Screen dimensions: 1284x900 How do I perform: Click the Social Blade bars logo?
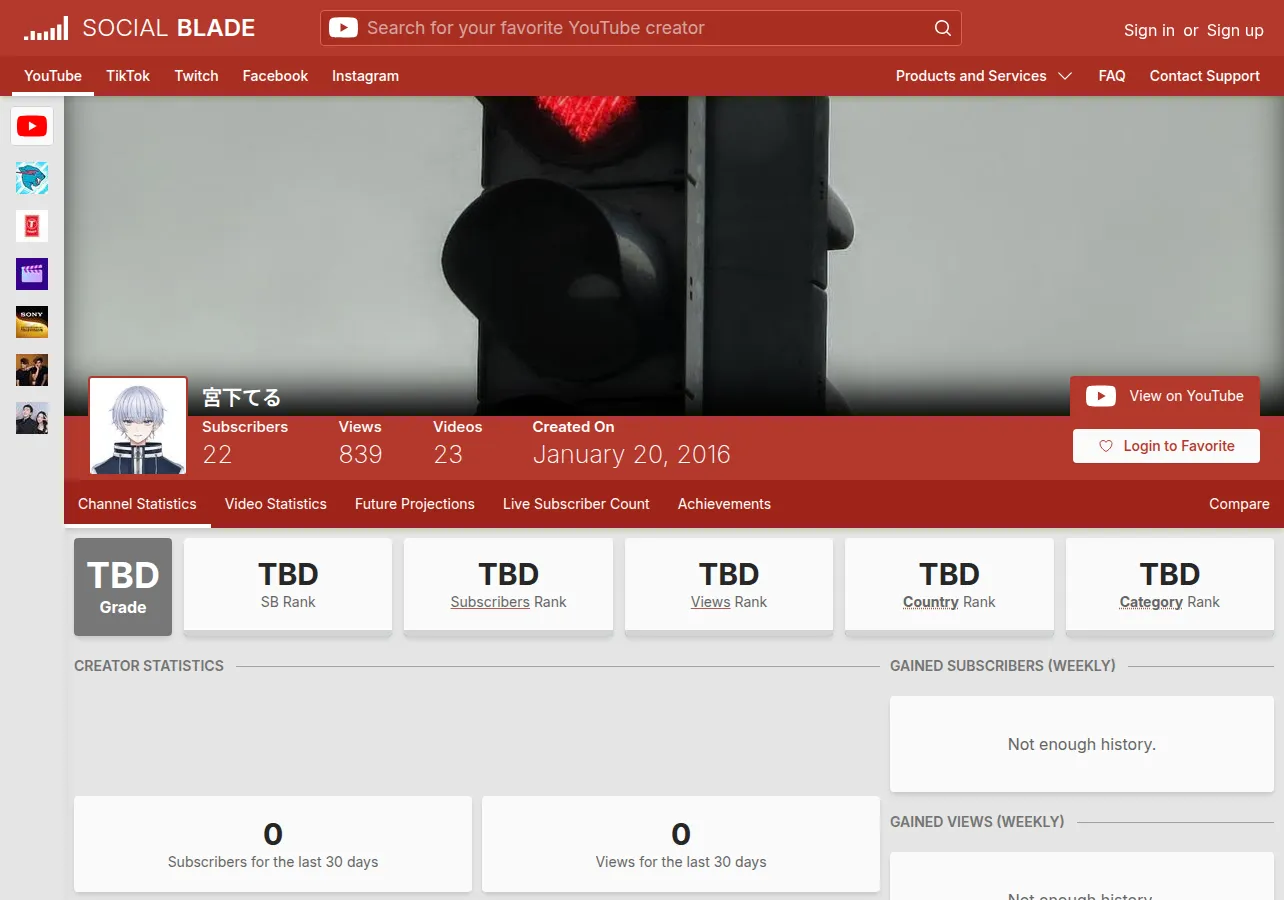click(x=47, y=28)
